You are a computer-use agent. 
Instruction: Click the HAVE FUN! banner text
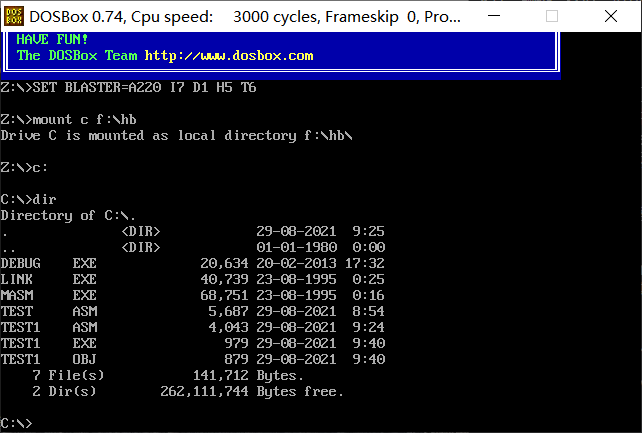pyautogui.click(x=52, y=39)
